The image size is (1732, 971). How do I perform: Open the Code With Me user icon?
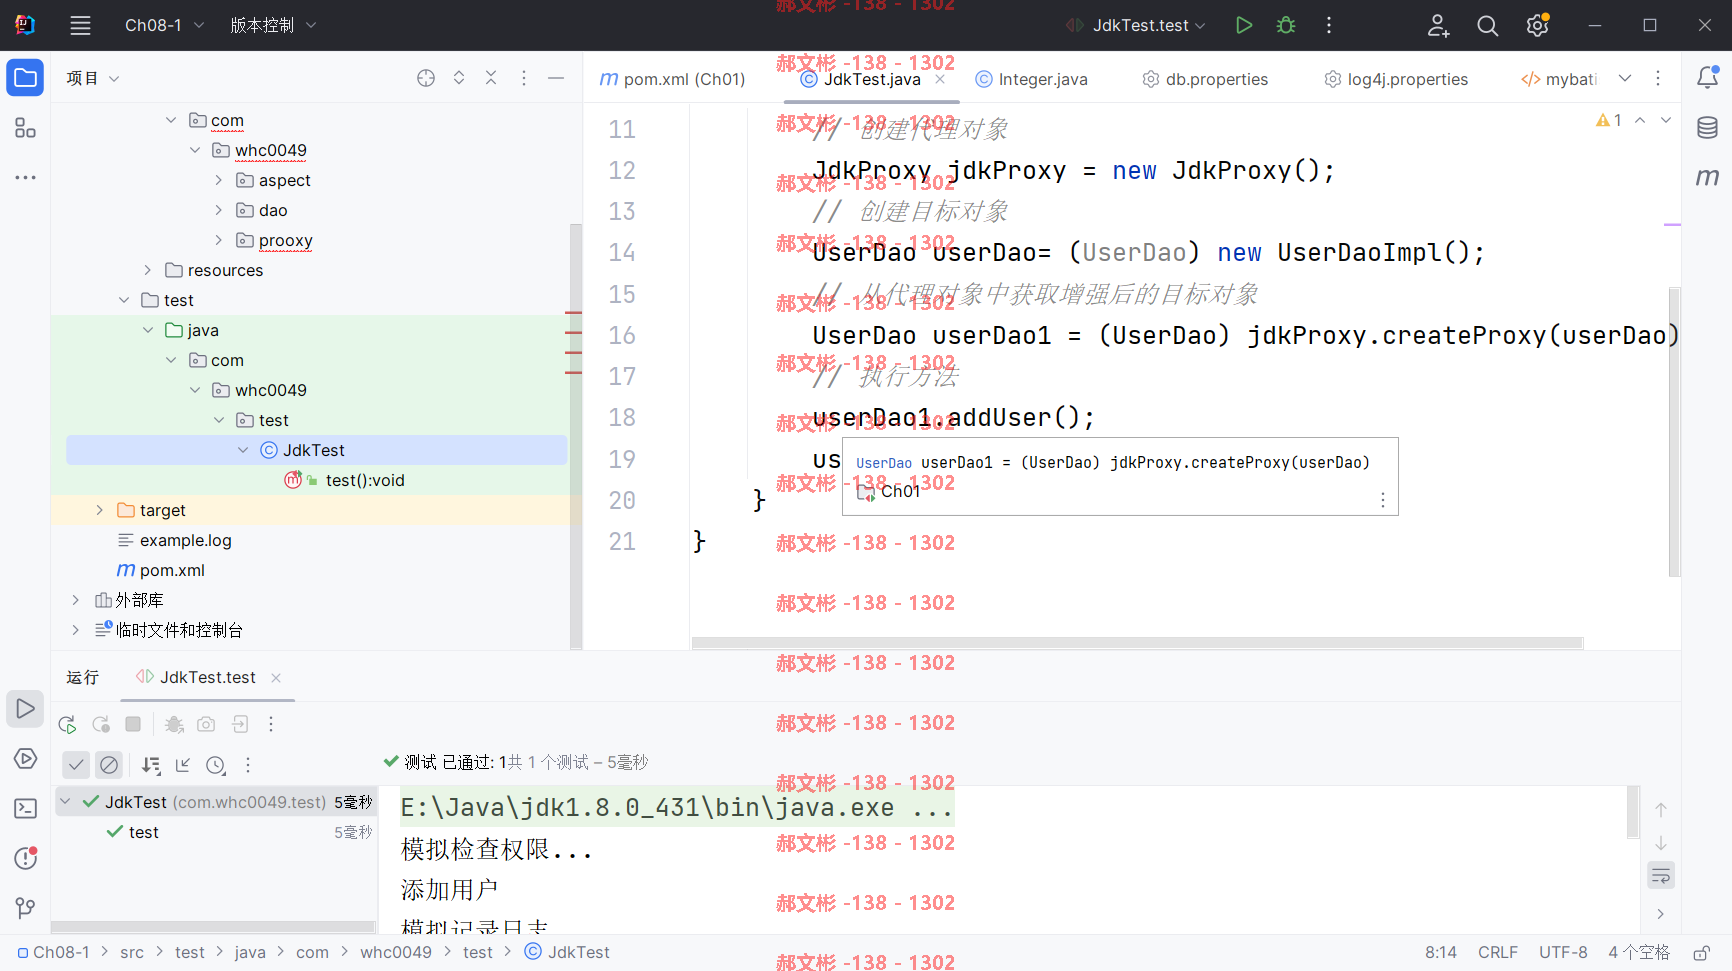(x=1438, y=26)
